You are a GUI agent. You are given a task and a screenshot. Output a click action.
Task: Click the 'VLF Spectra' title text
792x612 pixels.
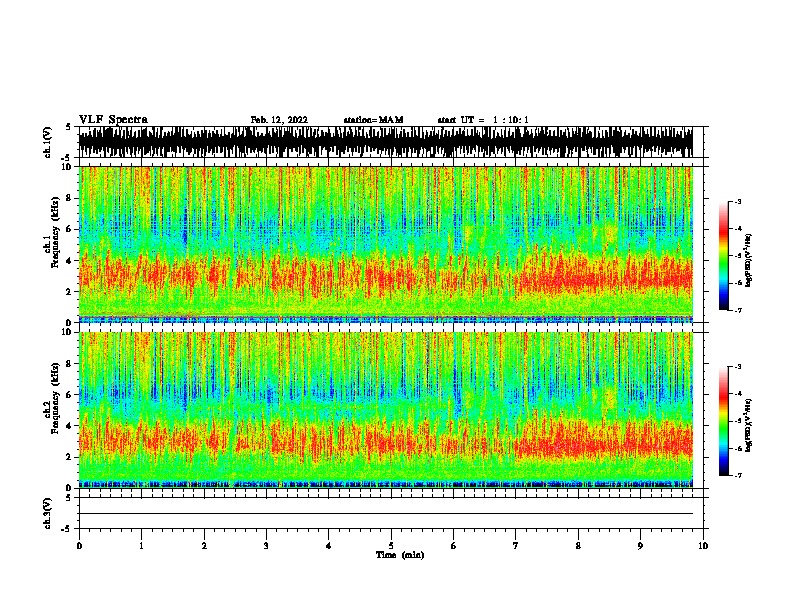[113, 120]
